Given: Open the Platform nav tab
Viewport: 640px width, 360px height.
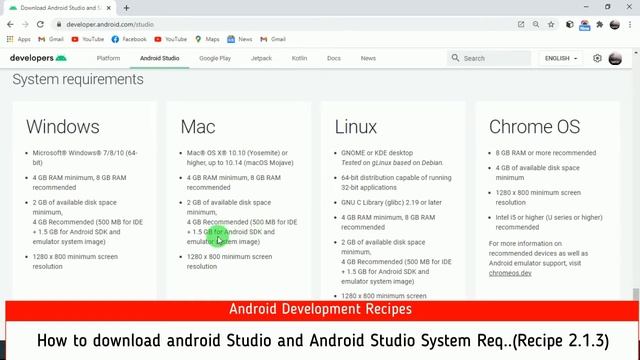Looking at the screenshot, I should click(x=108, y=58).
